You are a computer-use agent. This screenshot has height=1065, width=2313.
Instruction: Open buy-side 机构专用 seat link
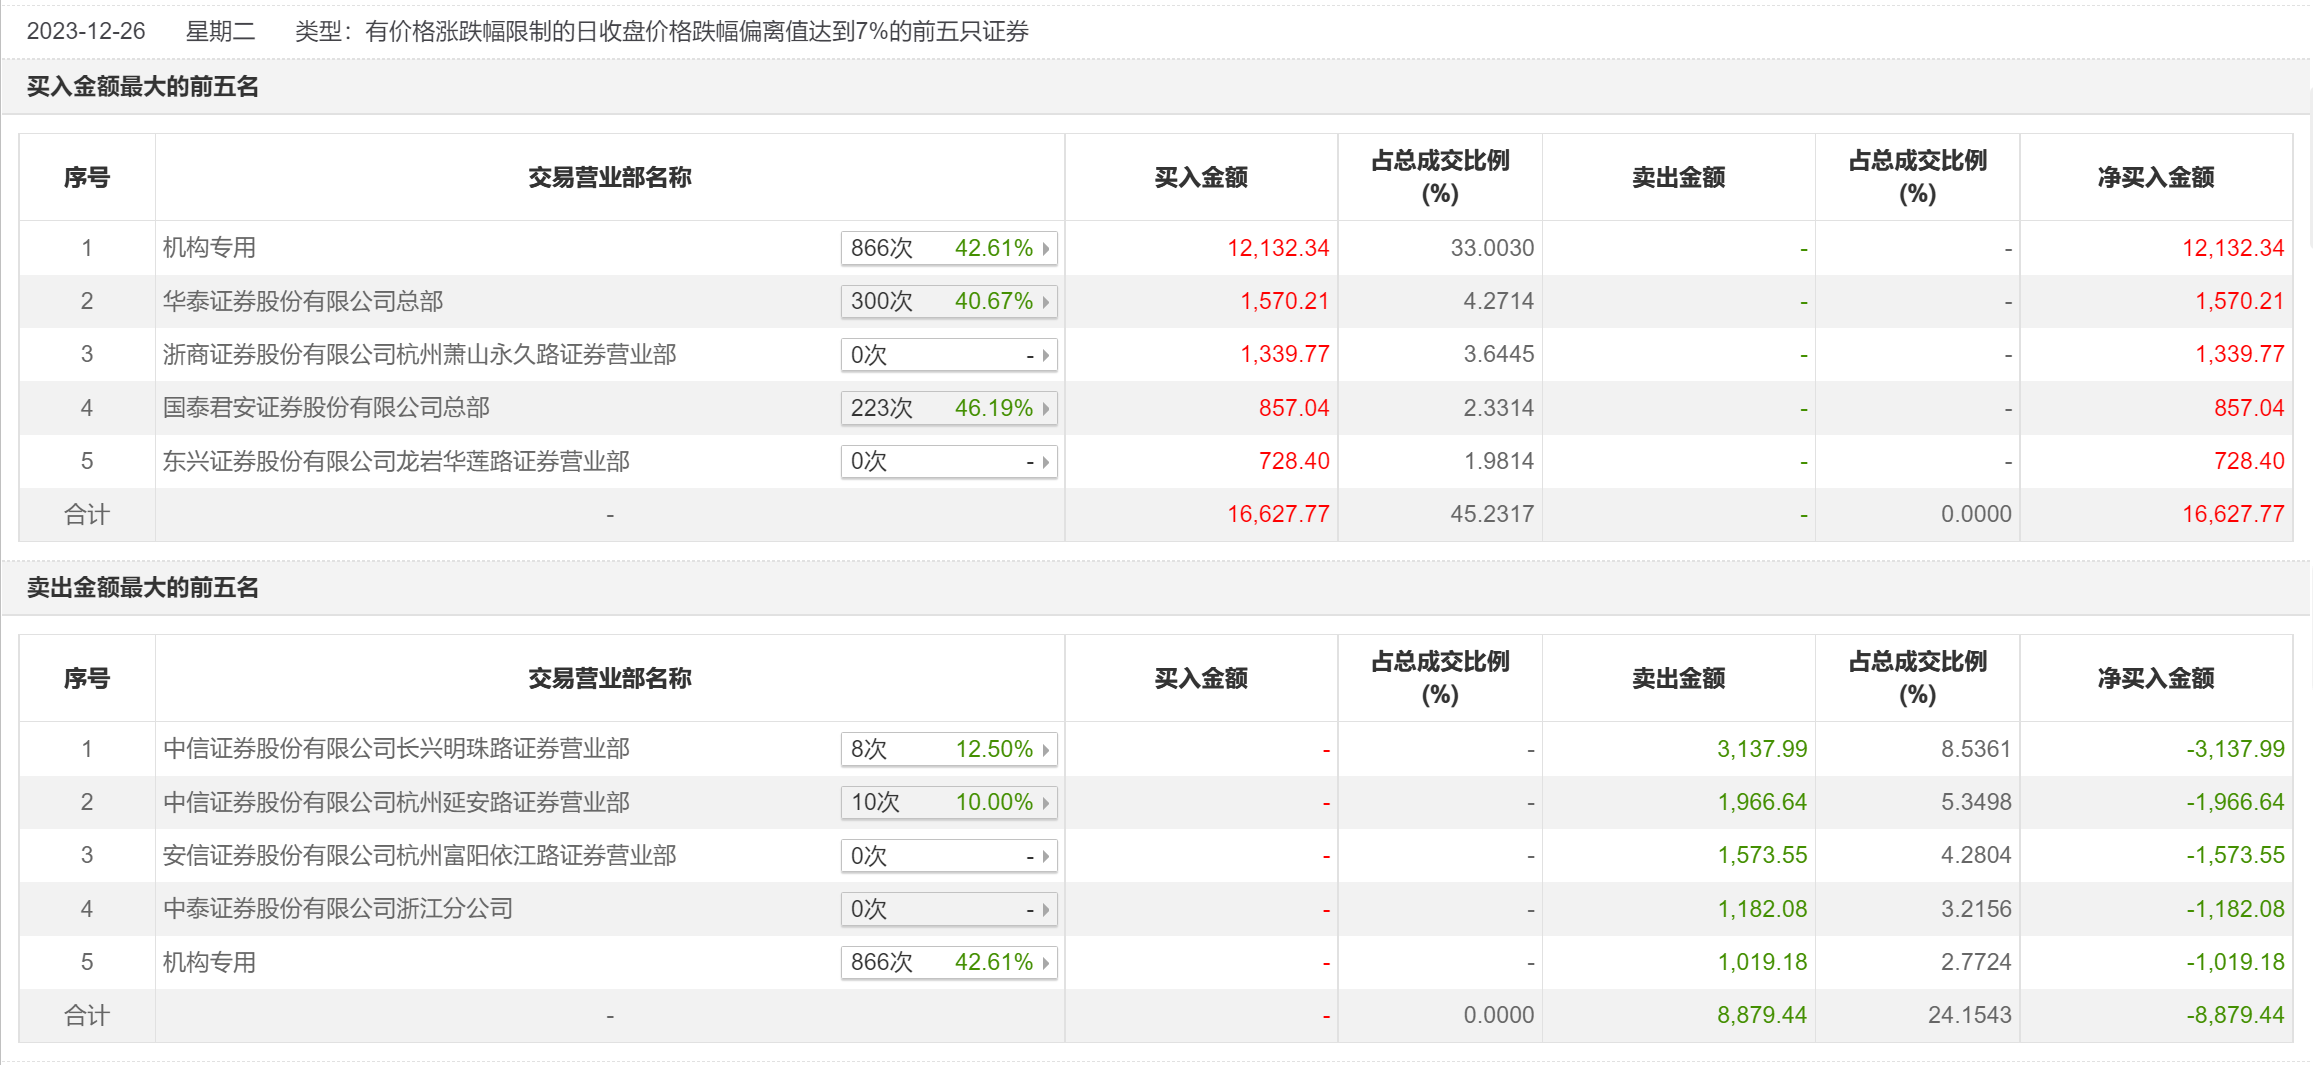(x=209, y=248)
